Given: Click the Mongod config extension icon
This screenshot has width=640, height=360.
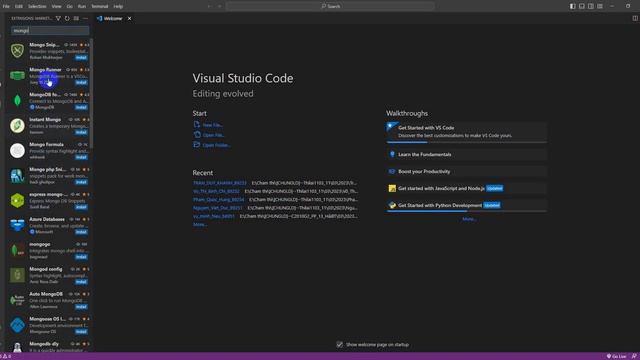Looking at the screenshot, I should (17, 275).
